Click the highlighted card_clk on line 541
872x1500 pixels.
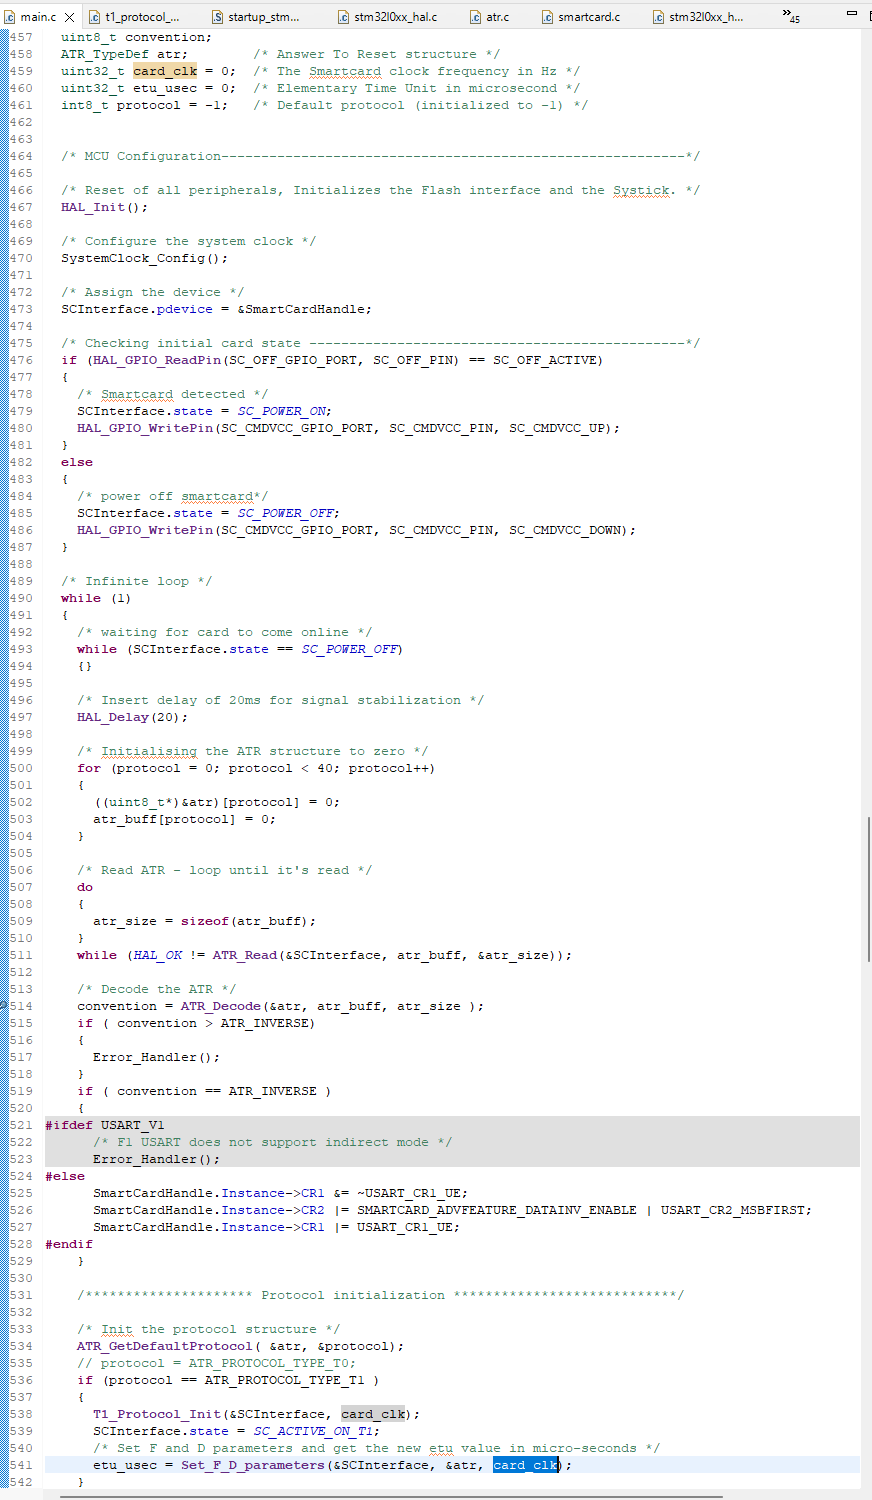(x=526, y=1465)
